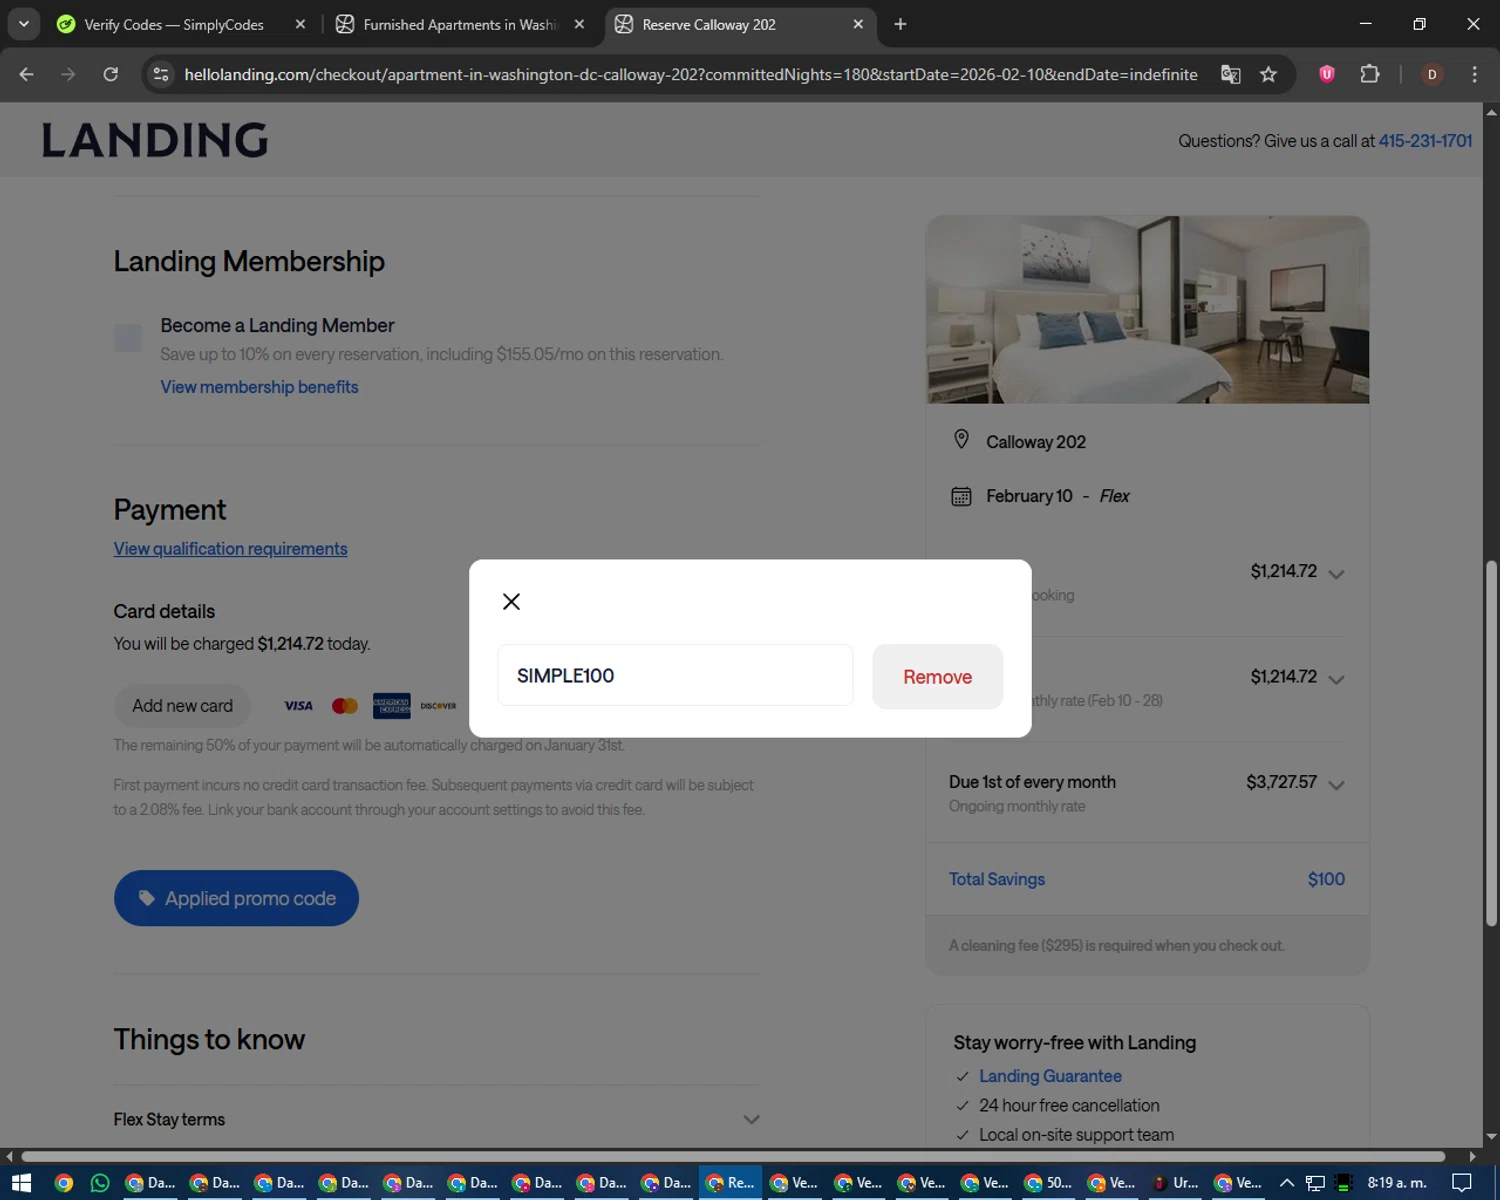
Task: Open View qualification requirements link
Action: click(x=230, y=549)
